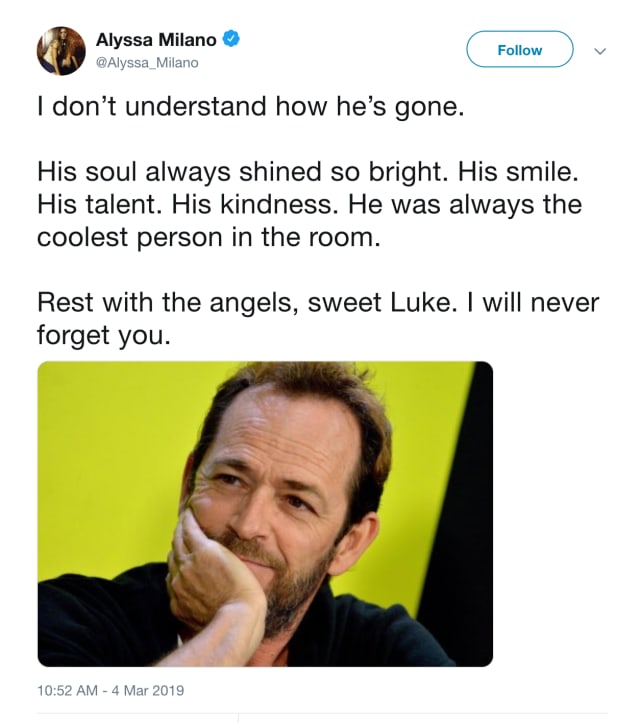
Task: Select the Alyssa Milano display name
Action: 156,40
